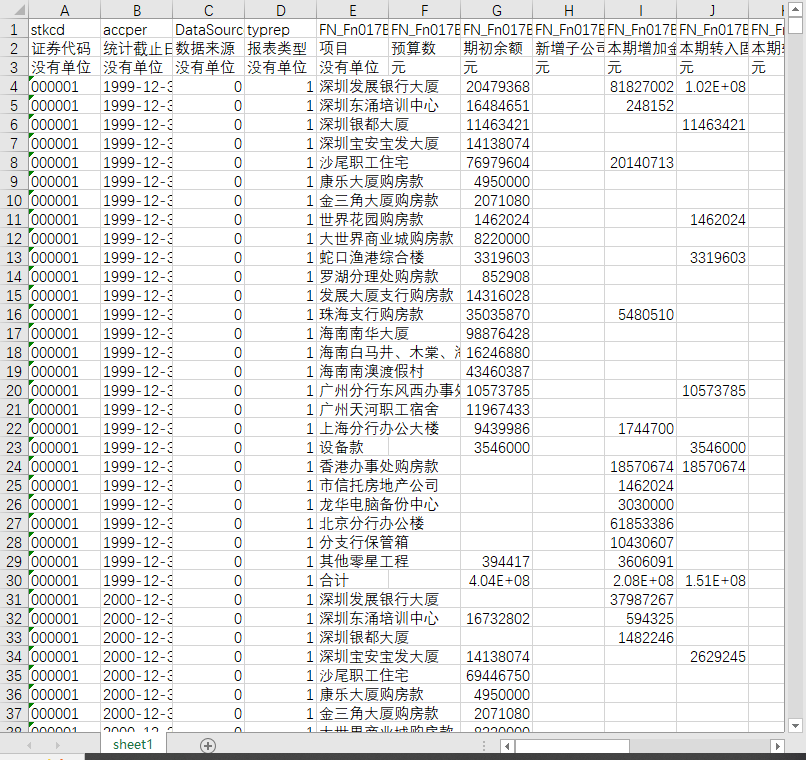Click value 98876428 in column G
Screen dimensions: 806x760
coord(496,333)
